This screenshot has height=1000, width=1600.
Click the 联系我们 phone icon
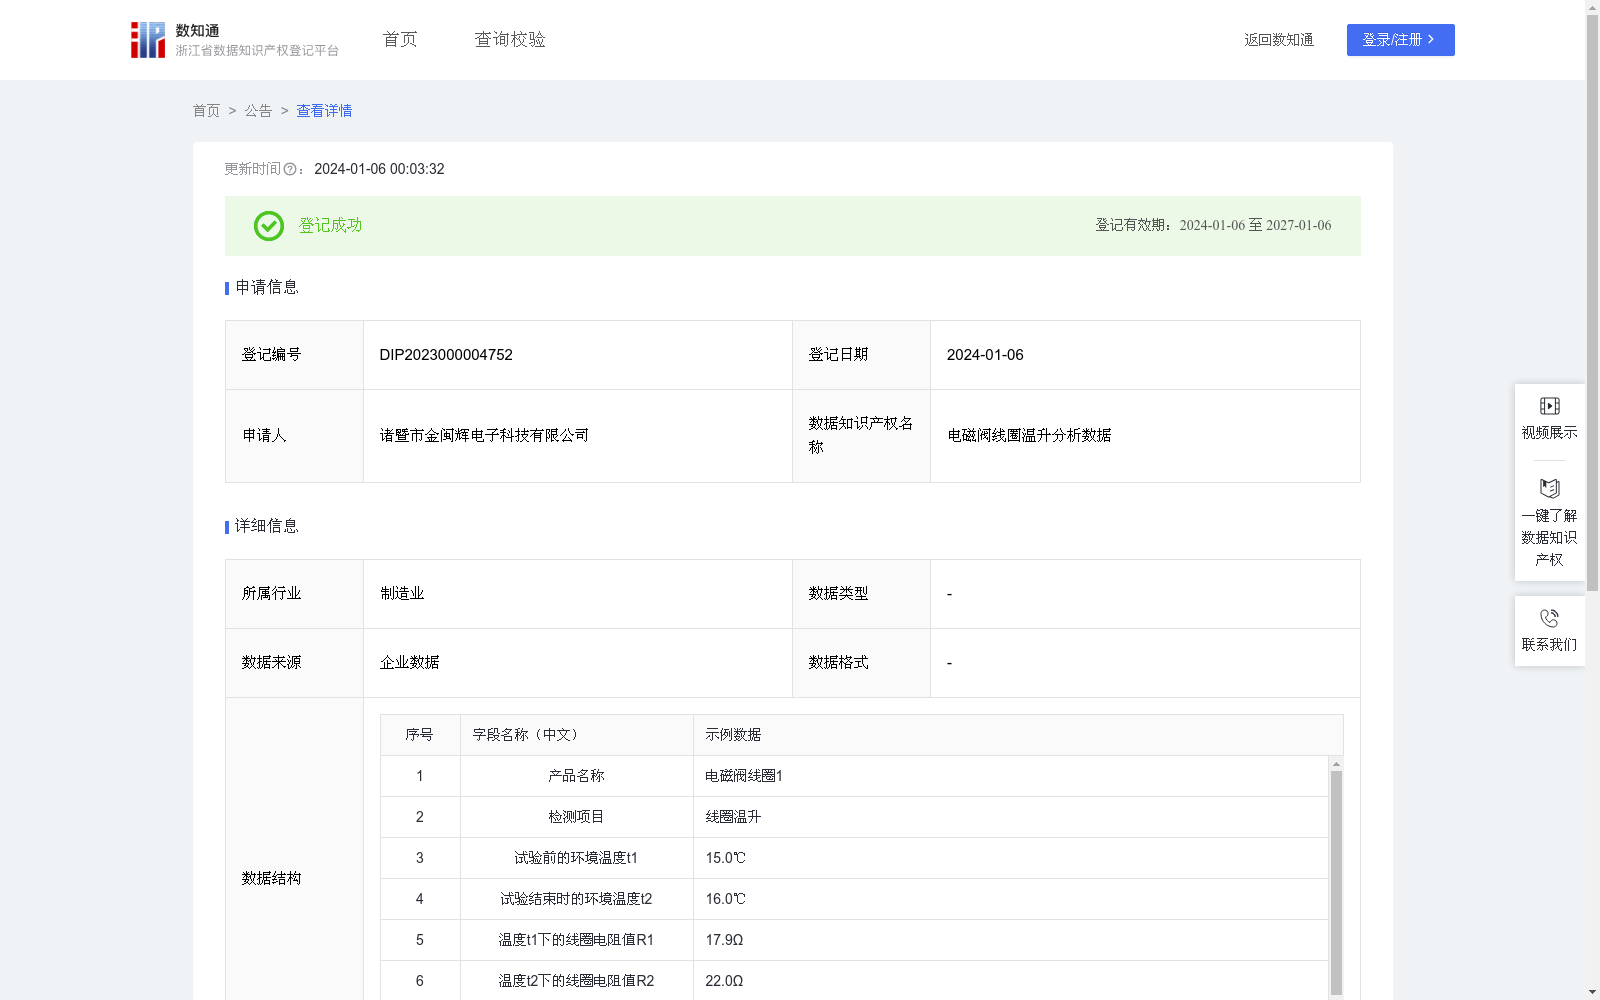click(x=1549, y=618)
